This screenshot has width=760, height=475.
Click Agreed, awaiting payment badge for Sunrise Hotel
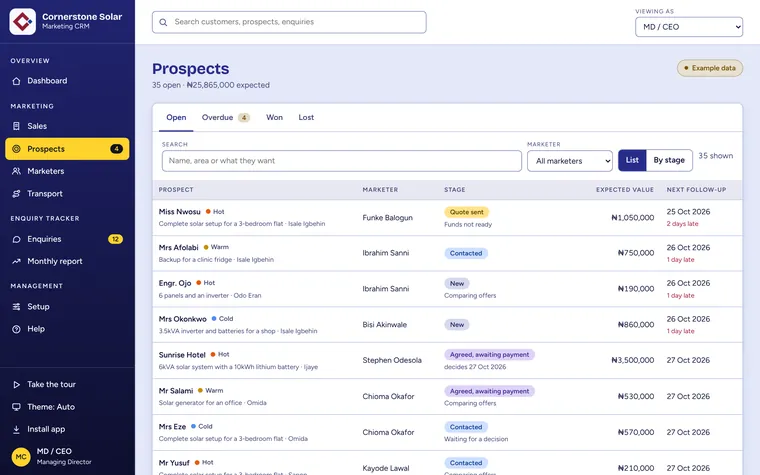point(489,355)
